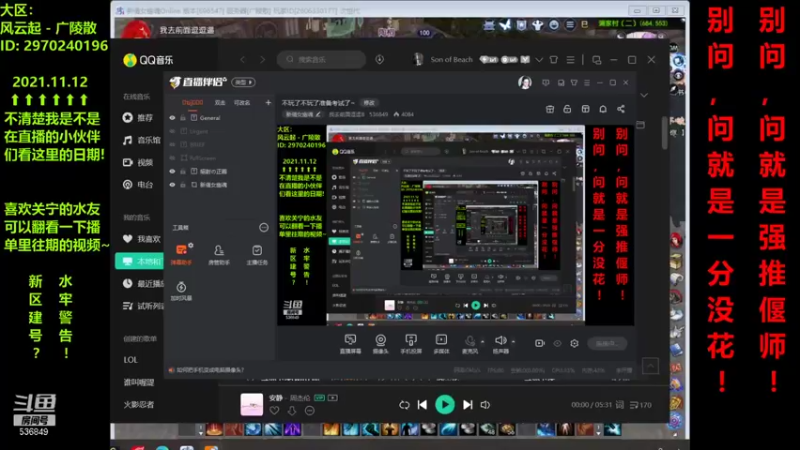Viewport: 800px width, 450px height.
Task: Select the General source row
Action: tap(220, 118)
